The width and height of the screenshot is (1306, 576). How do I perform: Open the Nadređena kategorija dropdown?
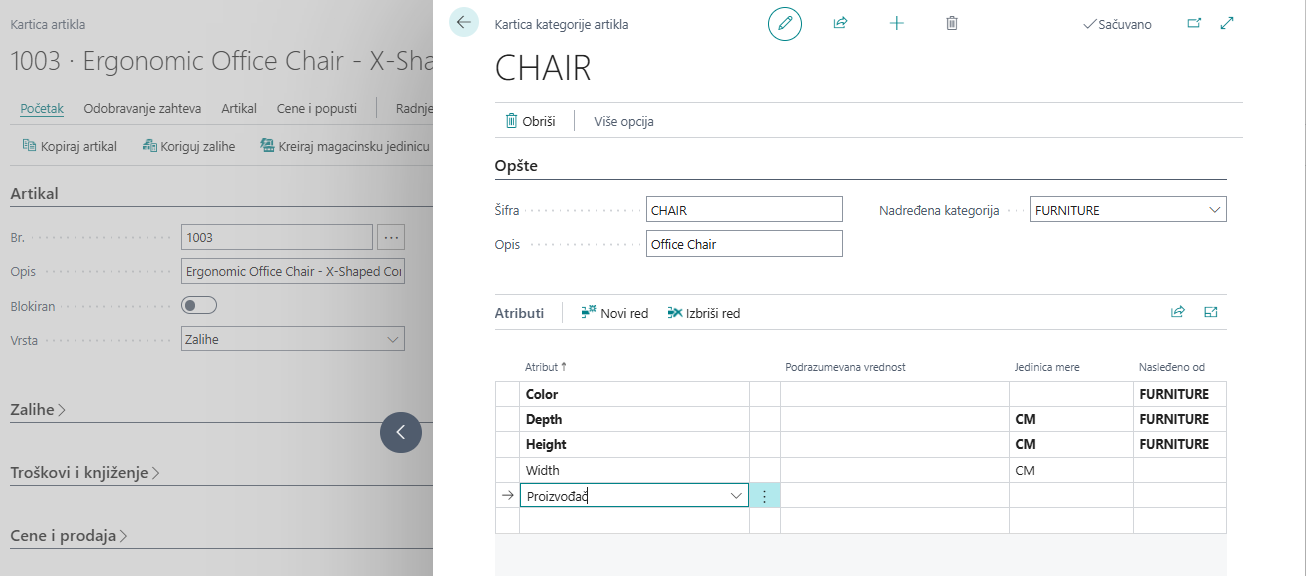click(x=1214, y=210)
